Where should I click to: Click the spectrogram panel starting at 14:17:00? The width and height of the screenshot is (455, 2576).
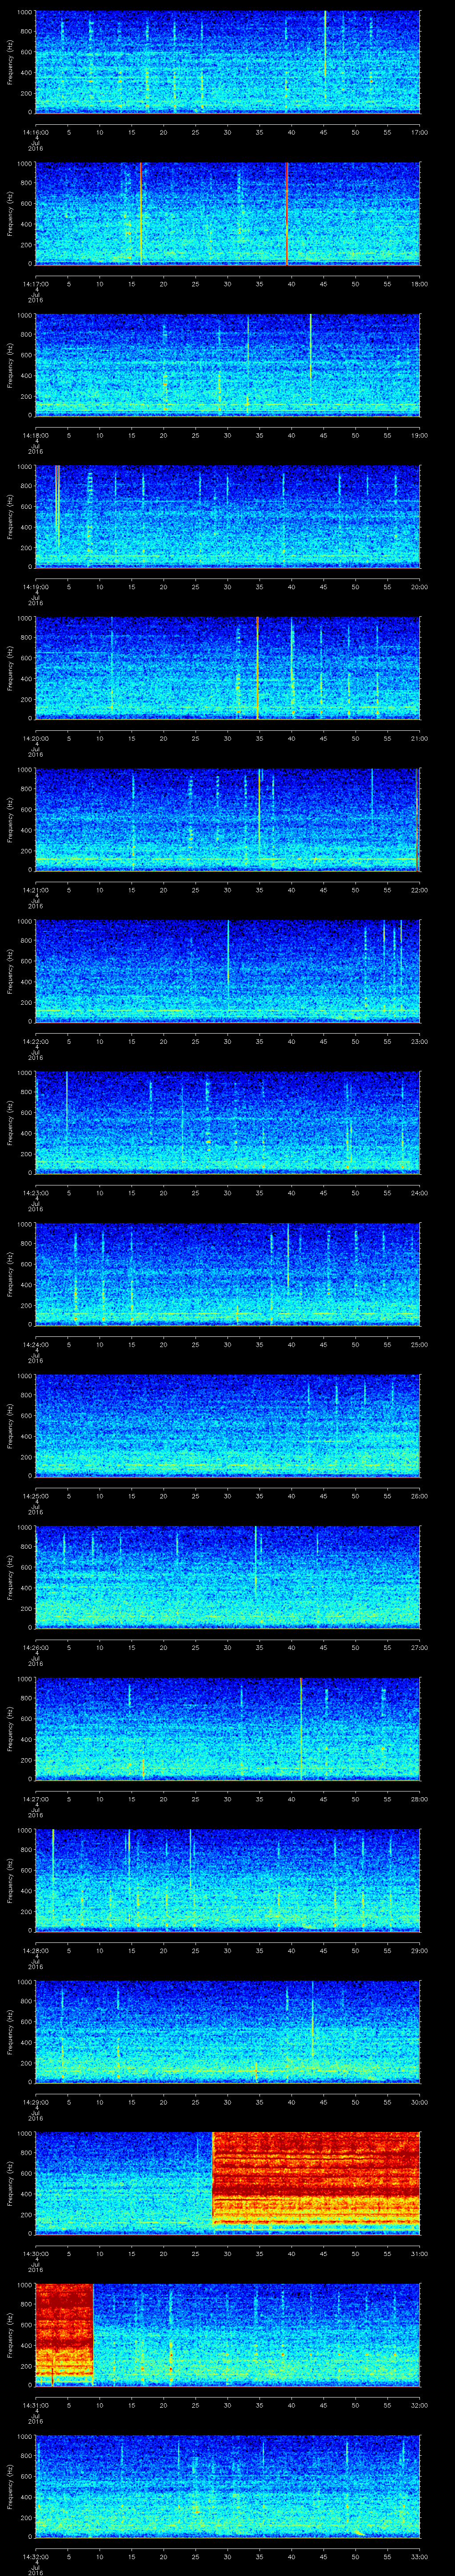coord(227,214)
